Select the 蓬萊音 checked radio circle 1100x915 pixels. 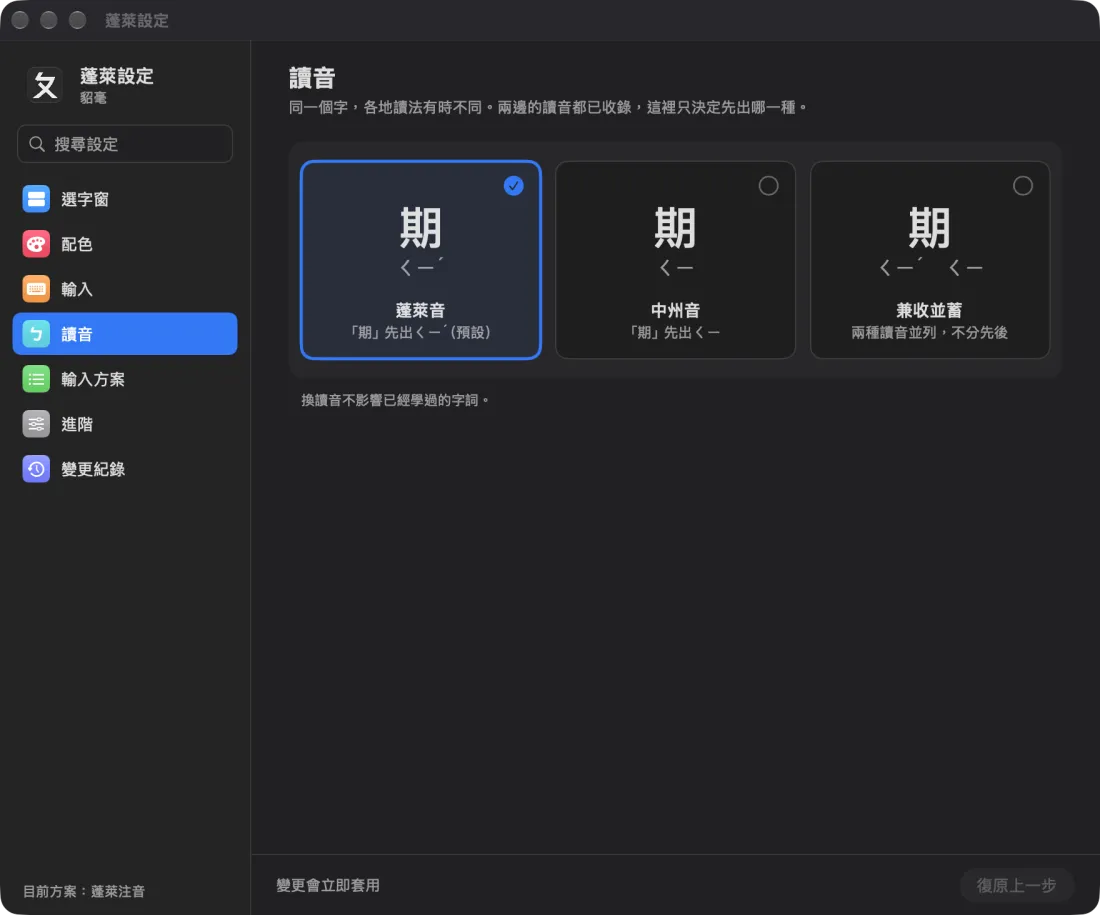(514, 186)
